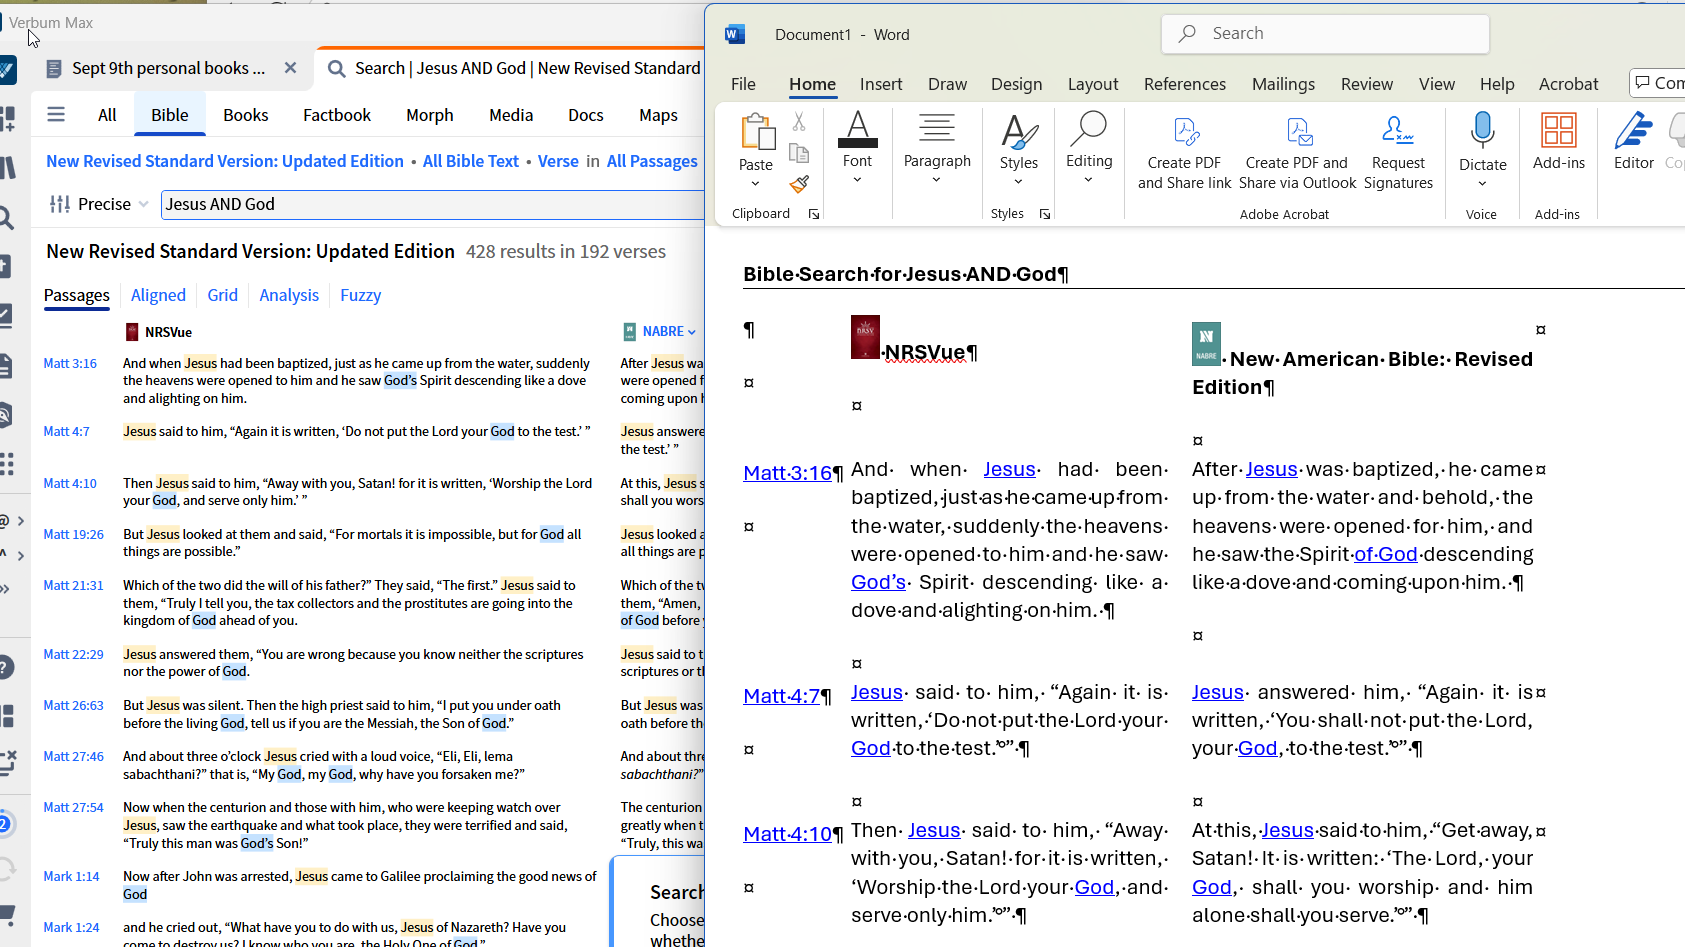Switch to the Grid results view

pyautogui.click(x=222, y=295)
